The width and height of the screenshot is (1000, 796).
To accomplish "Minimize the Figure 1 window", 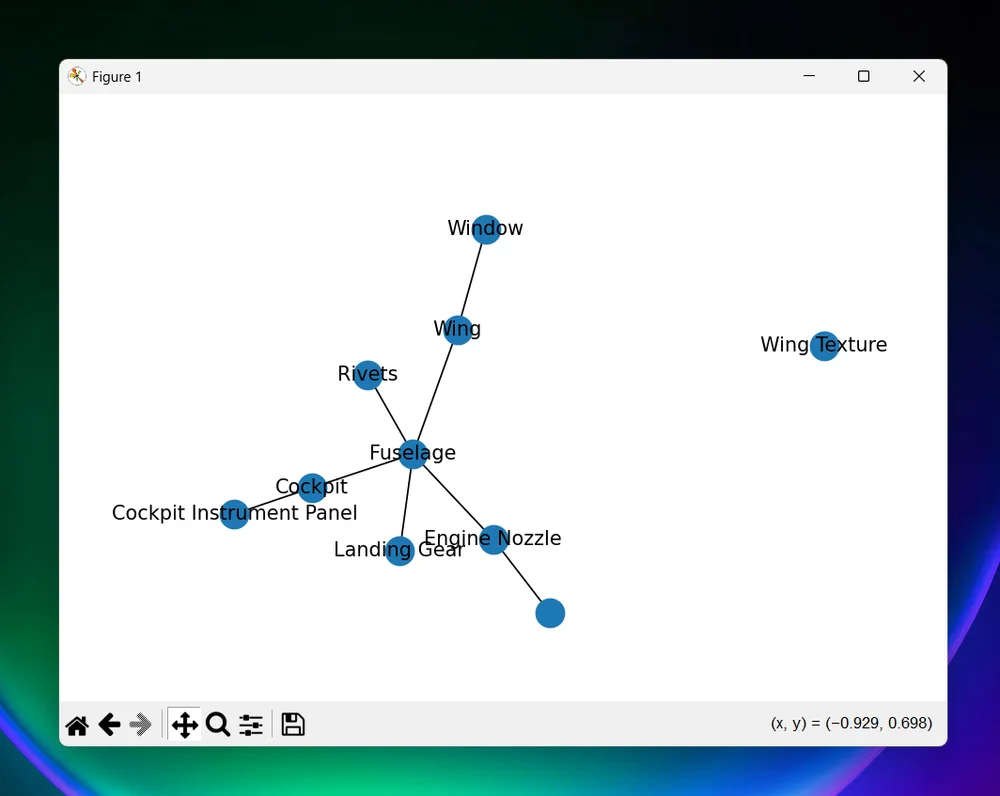I will [809, 77].
